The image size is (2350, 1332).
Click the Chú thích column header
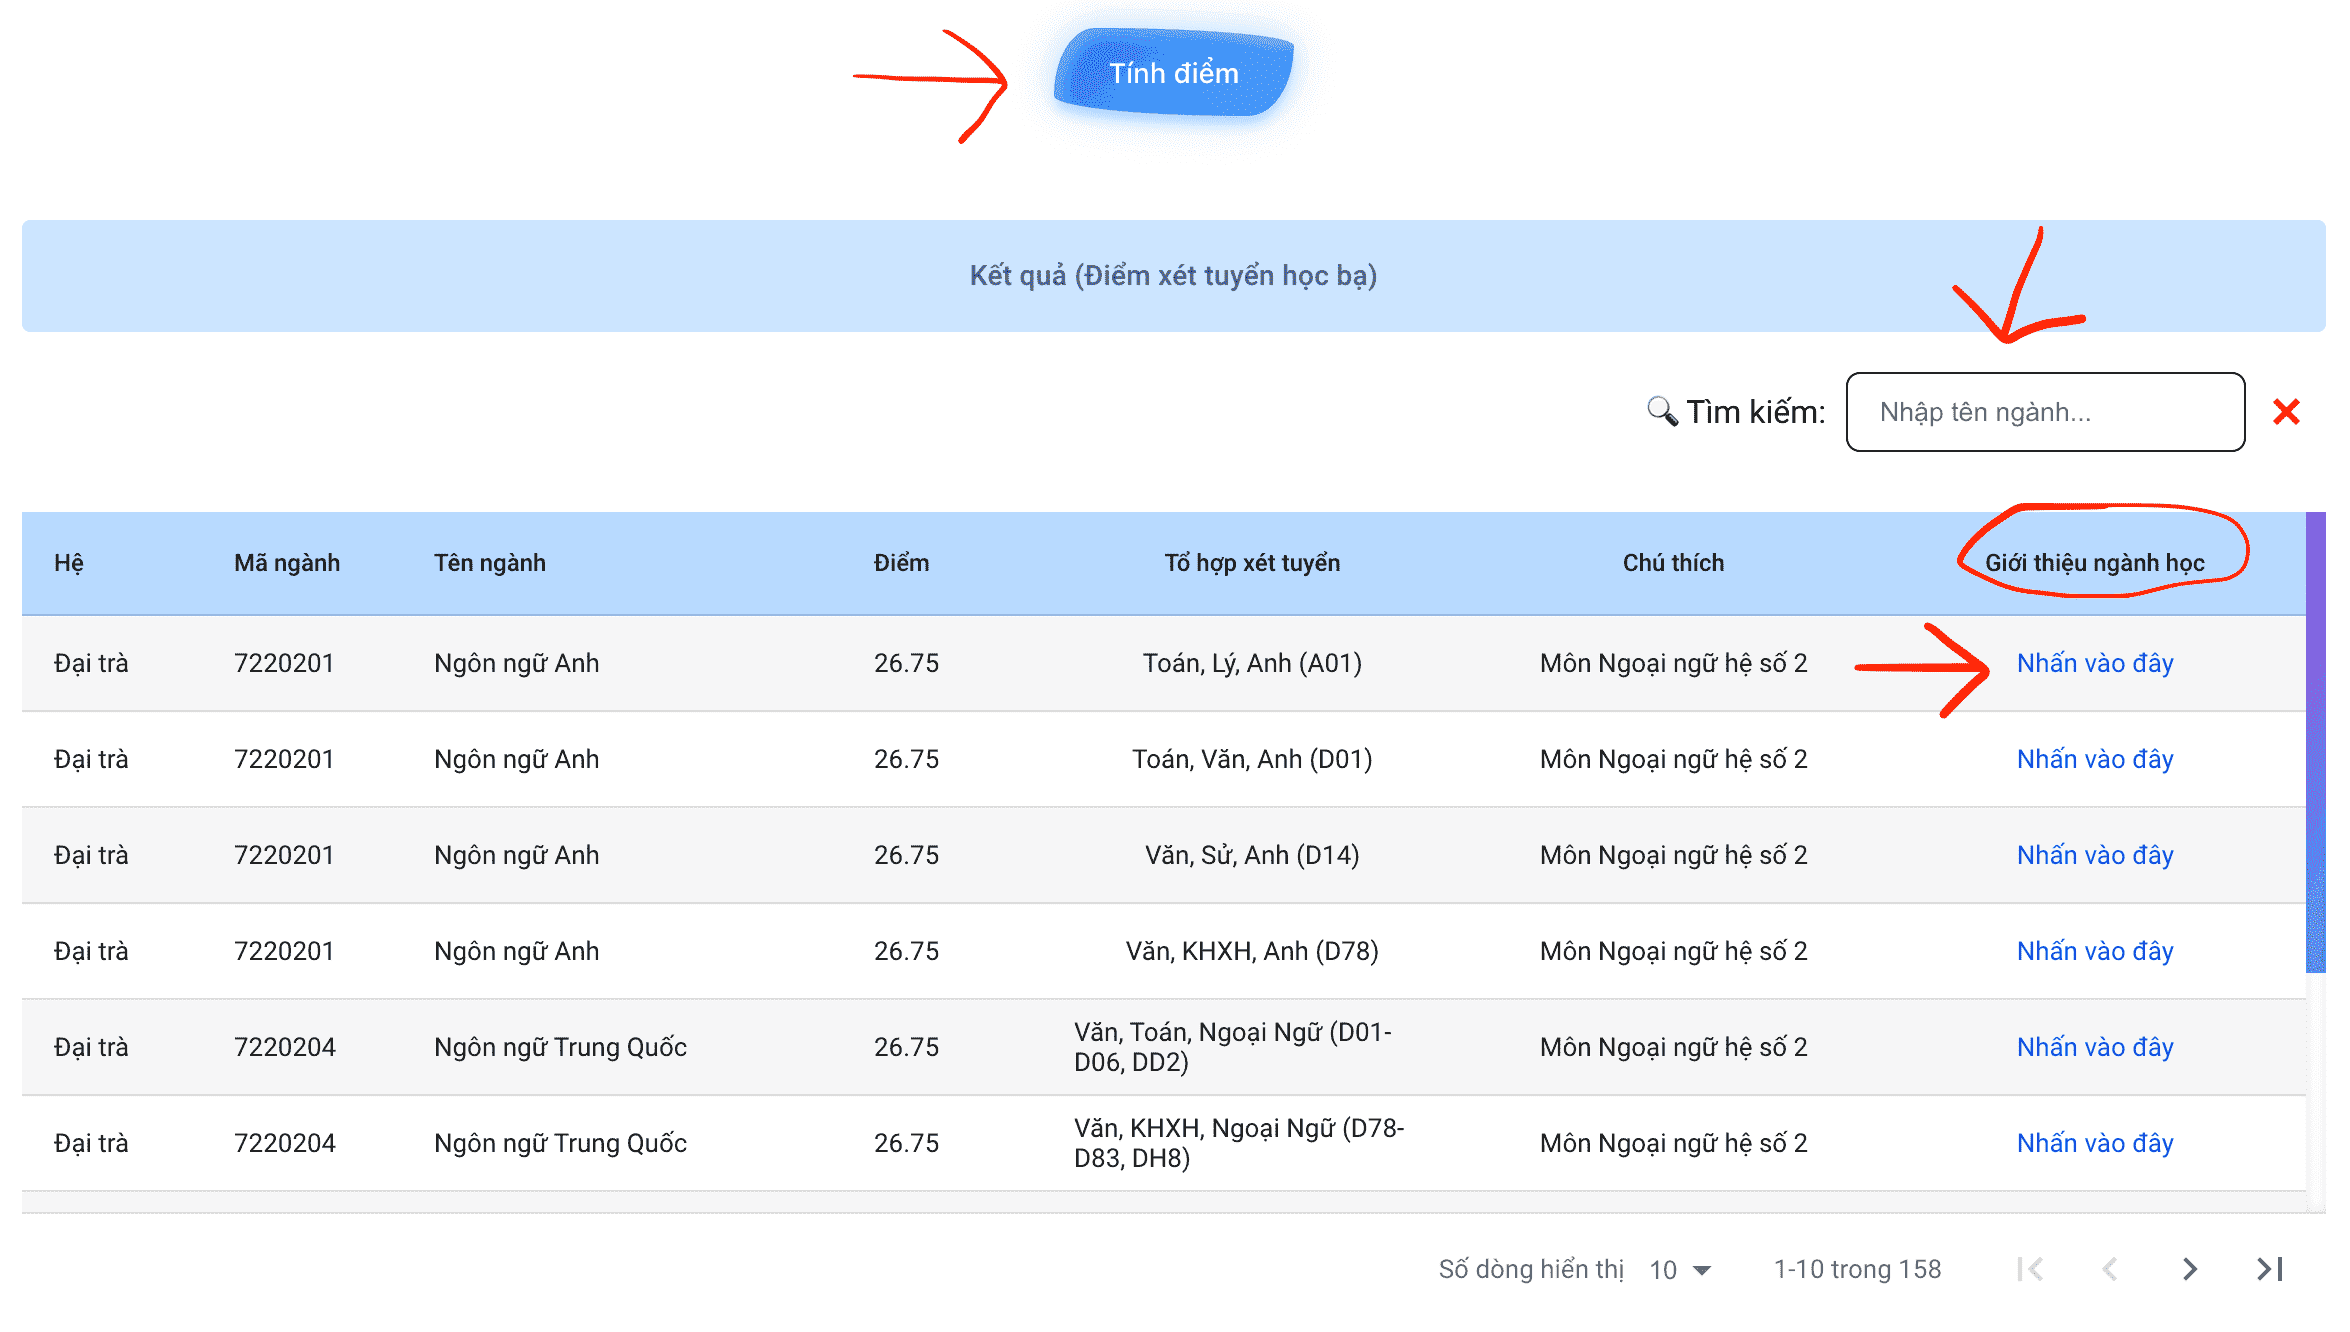pyautogui.click(x=1673, y=563)
